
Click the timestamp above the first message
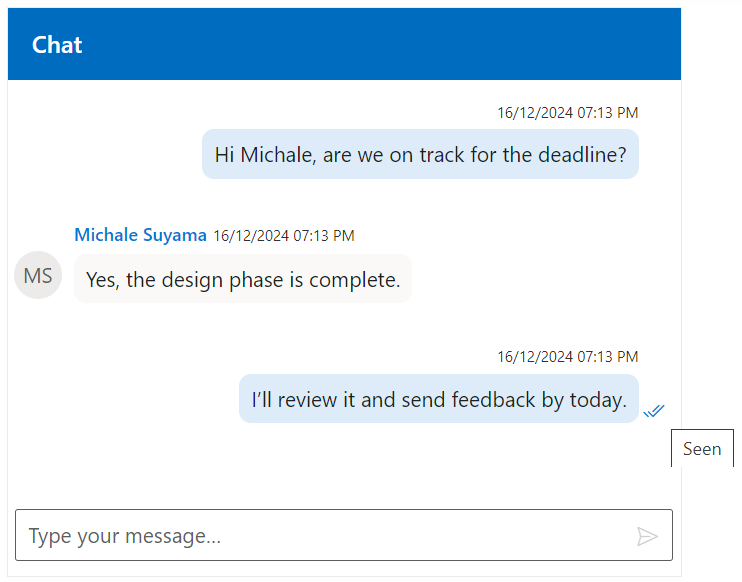567,112
